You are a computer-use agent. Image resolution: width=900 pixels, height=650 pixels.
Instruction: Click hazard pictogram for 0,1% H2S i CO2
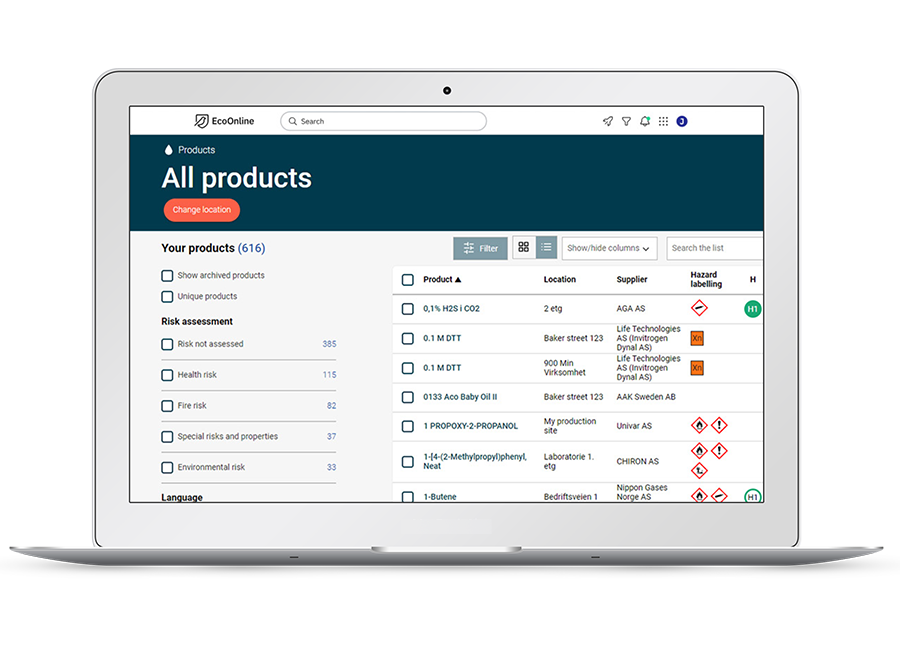point(699,308)
